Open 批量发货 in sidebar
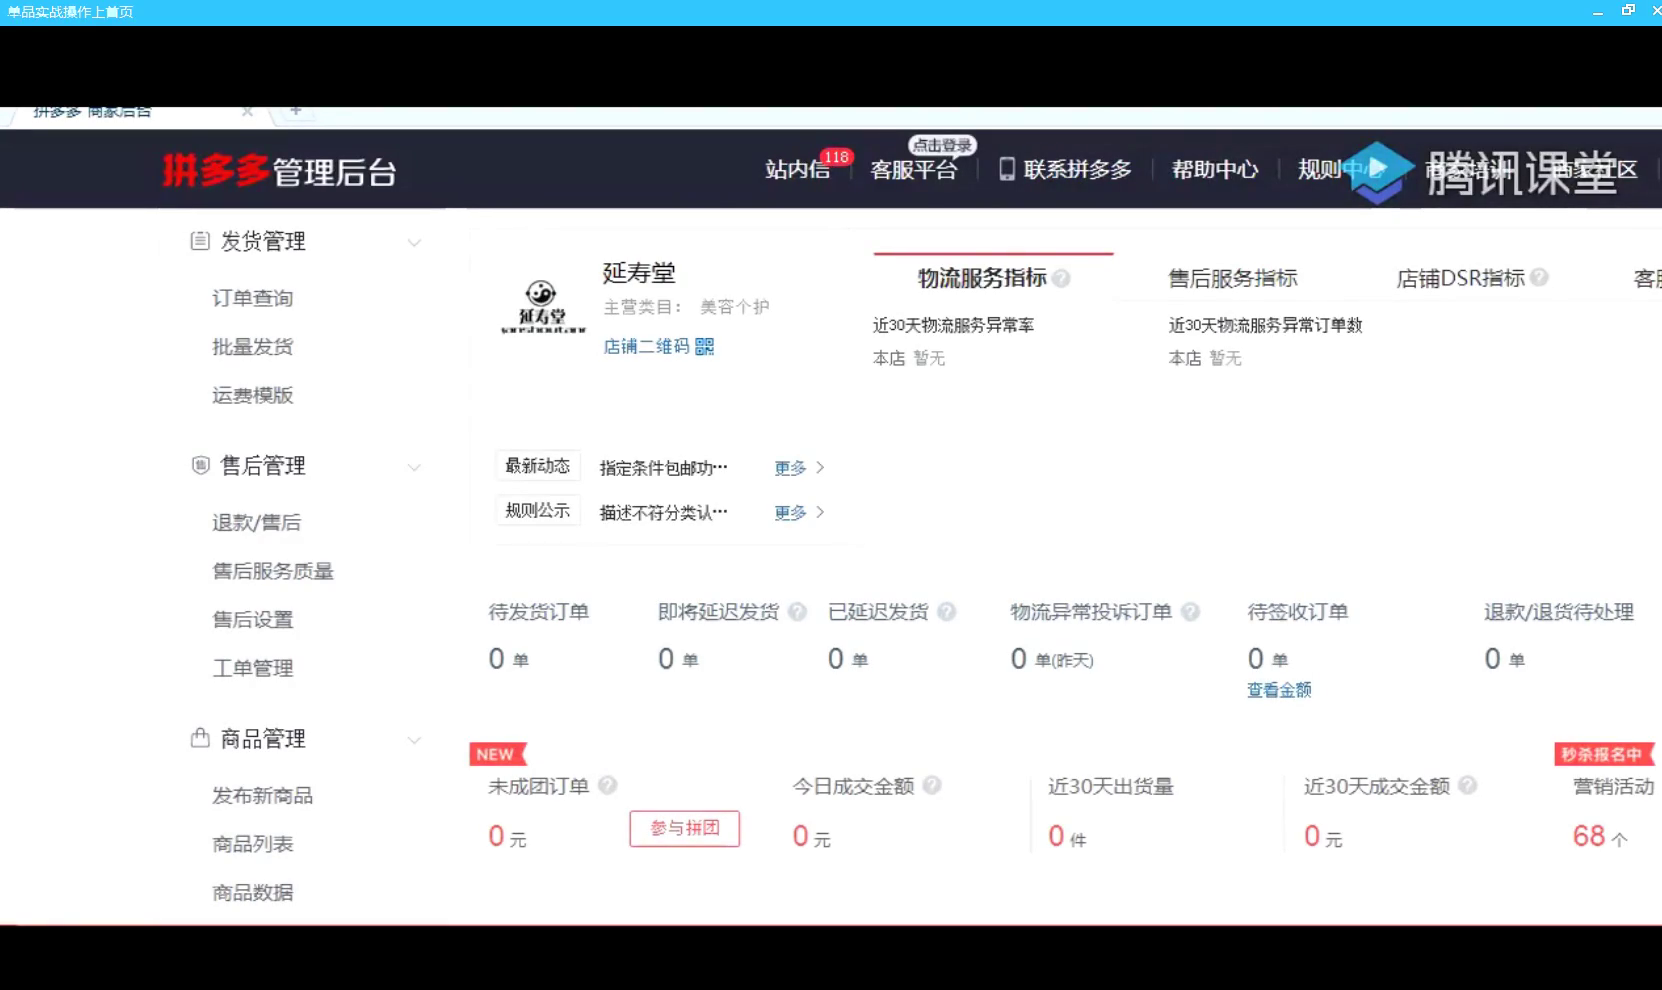 click(252, 347)
